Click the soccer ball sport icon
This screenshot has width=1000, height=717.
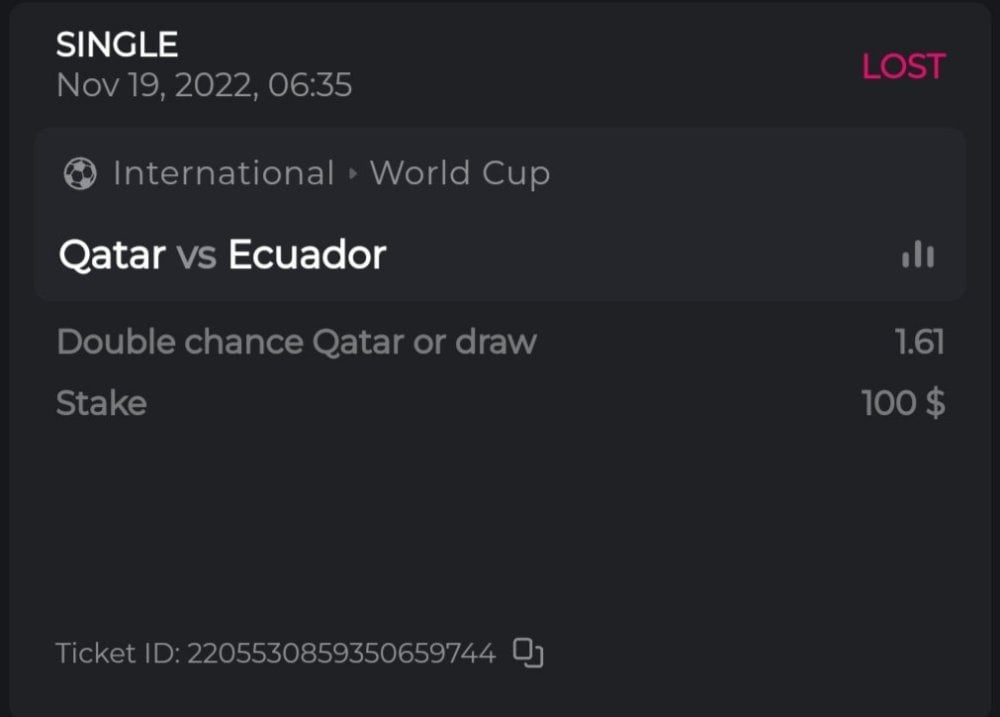pos(80,174)
